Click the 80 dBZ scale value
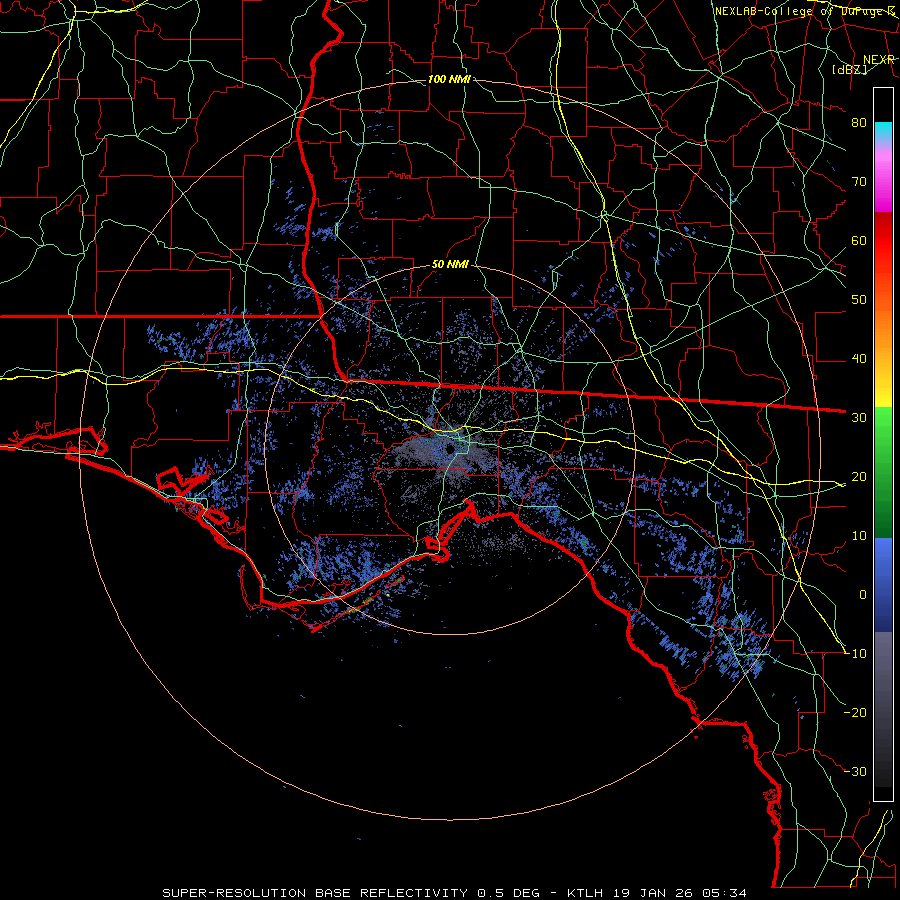900x900 pixels. click(x=859, y=123)
